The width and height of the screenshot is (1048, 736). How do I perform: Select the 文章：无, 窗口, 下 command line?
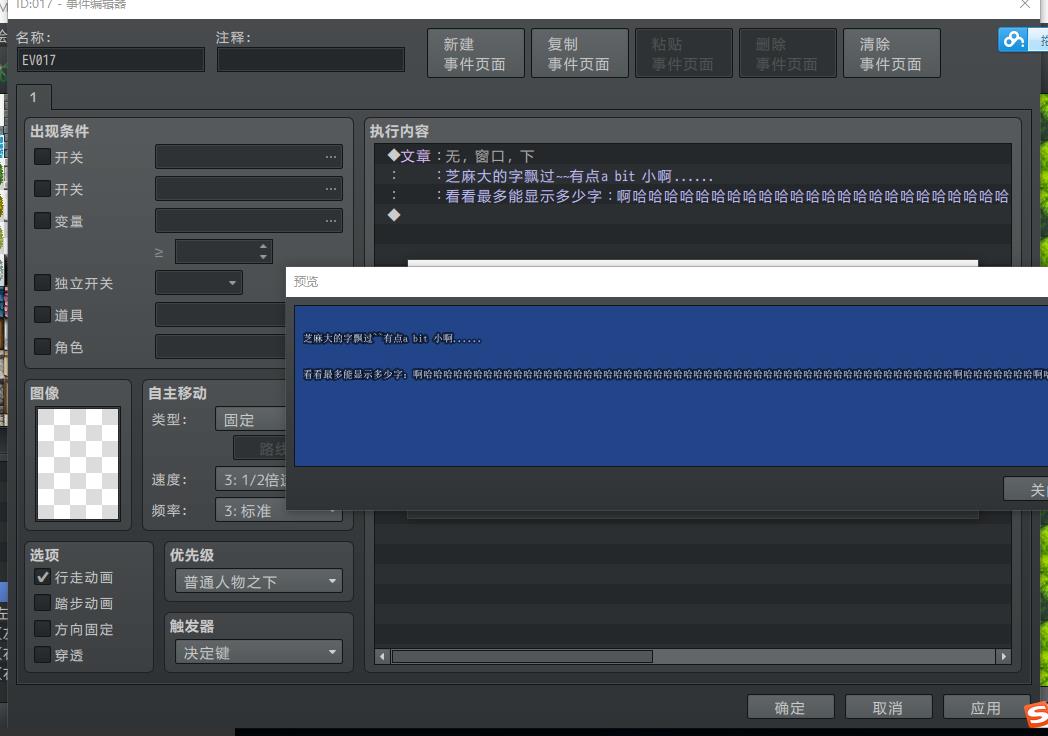coord(692,156)
